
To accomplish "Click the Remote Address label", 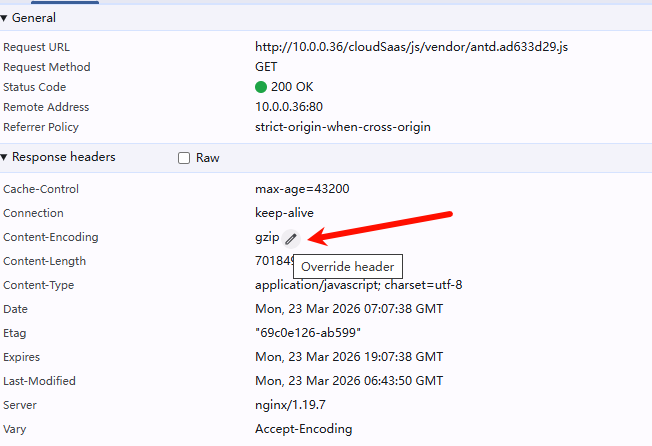I will click(x=46, y=107).
